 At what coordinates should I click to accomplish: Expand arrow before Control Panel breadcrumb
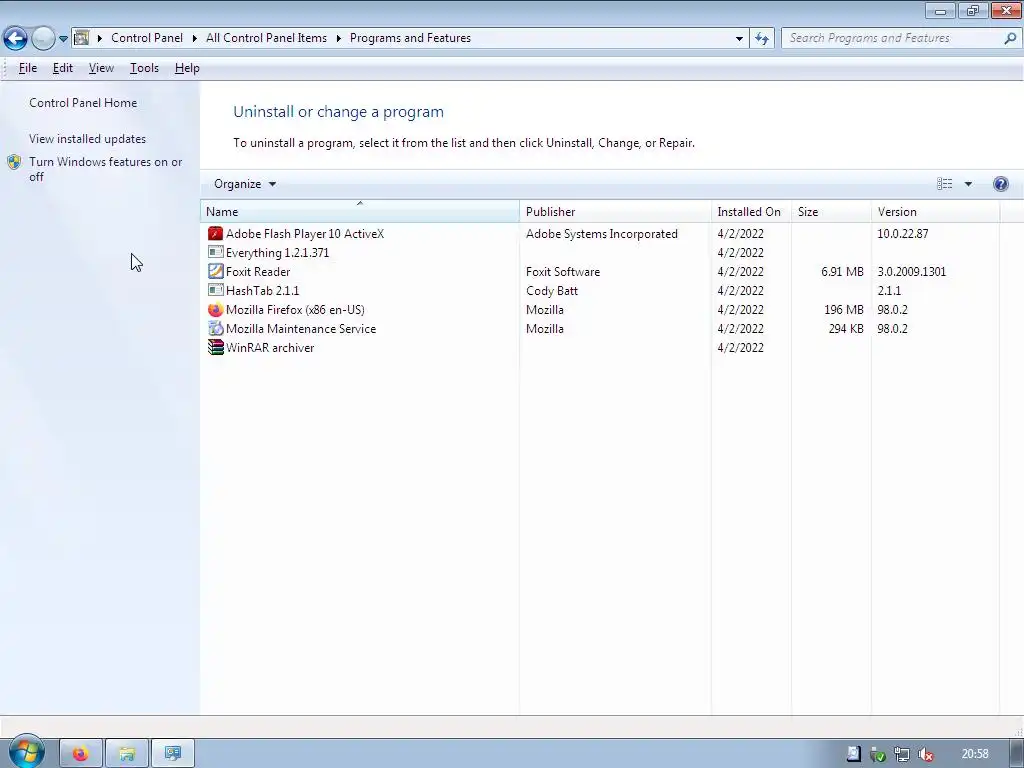100,39
